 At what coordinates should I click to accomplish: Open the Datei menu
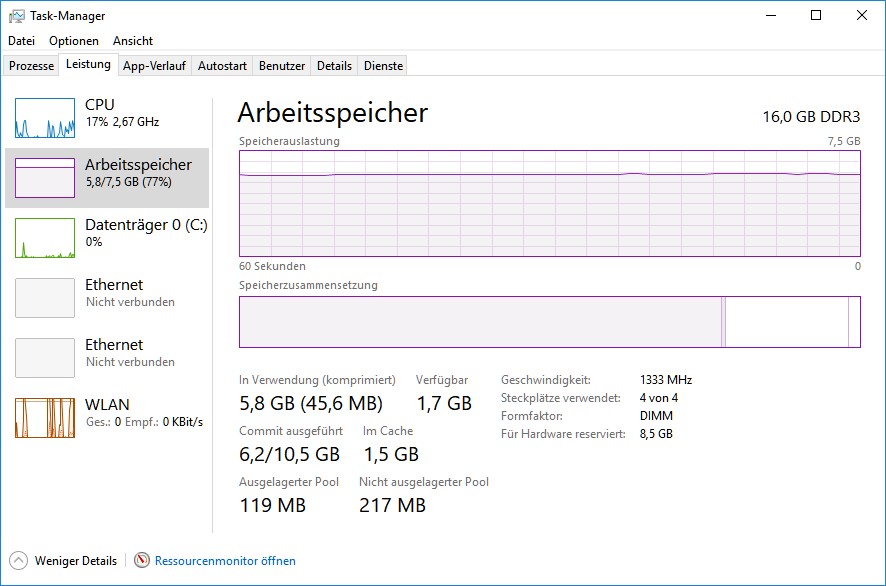coord(21,41)
